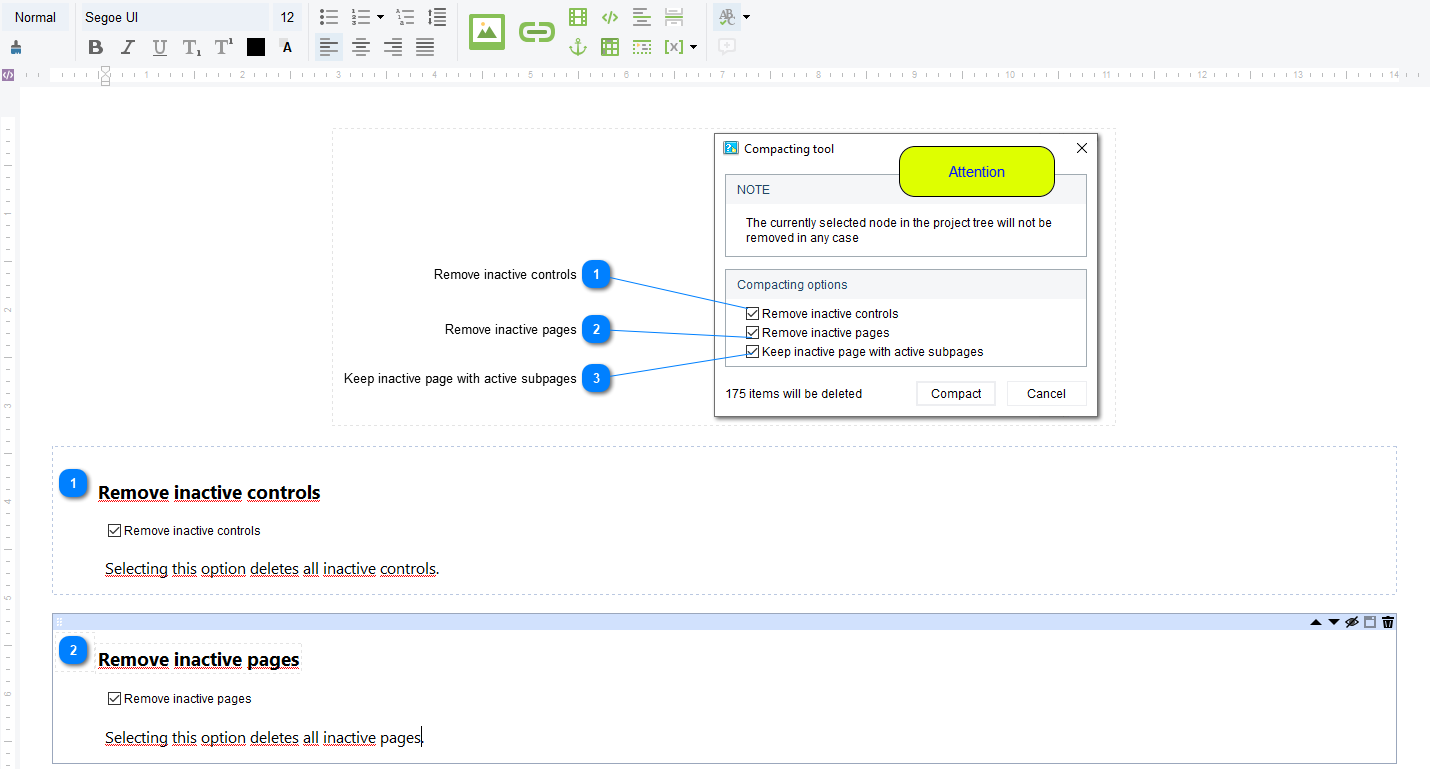Open the sort list icon
This screenshot has height=769, width=1430.
(x=405, y=17)
